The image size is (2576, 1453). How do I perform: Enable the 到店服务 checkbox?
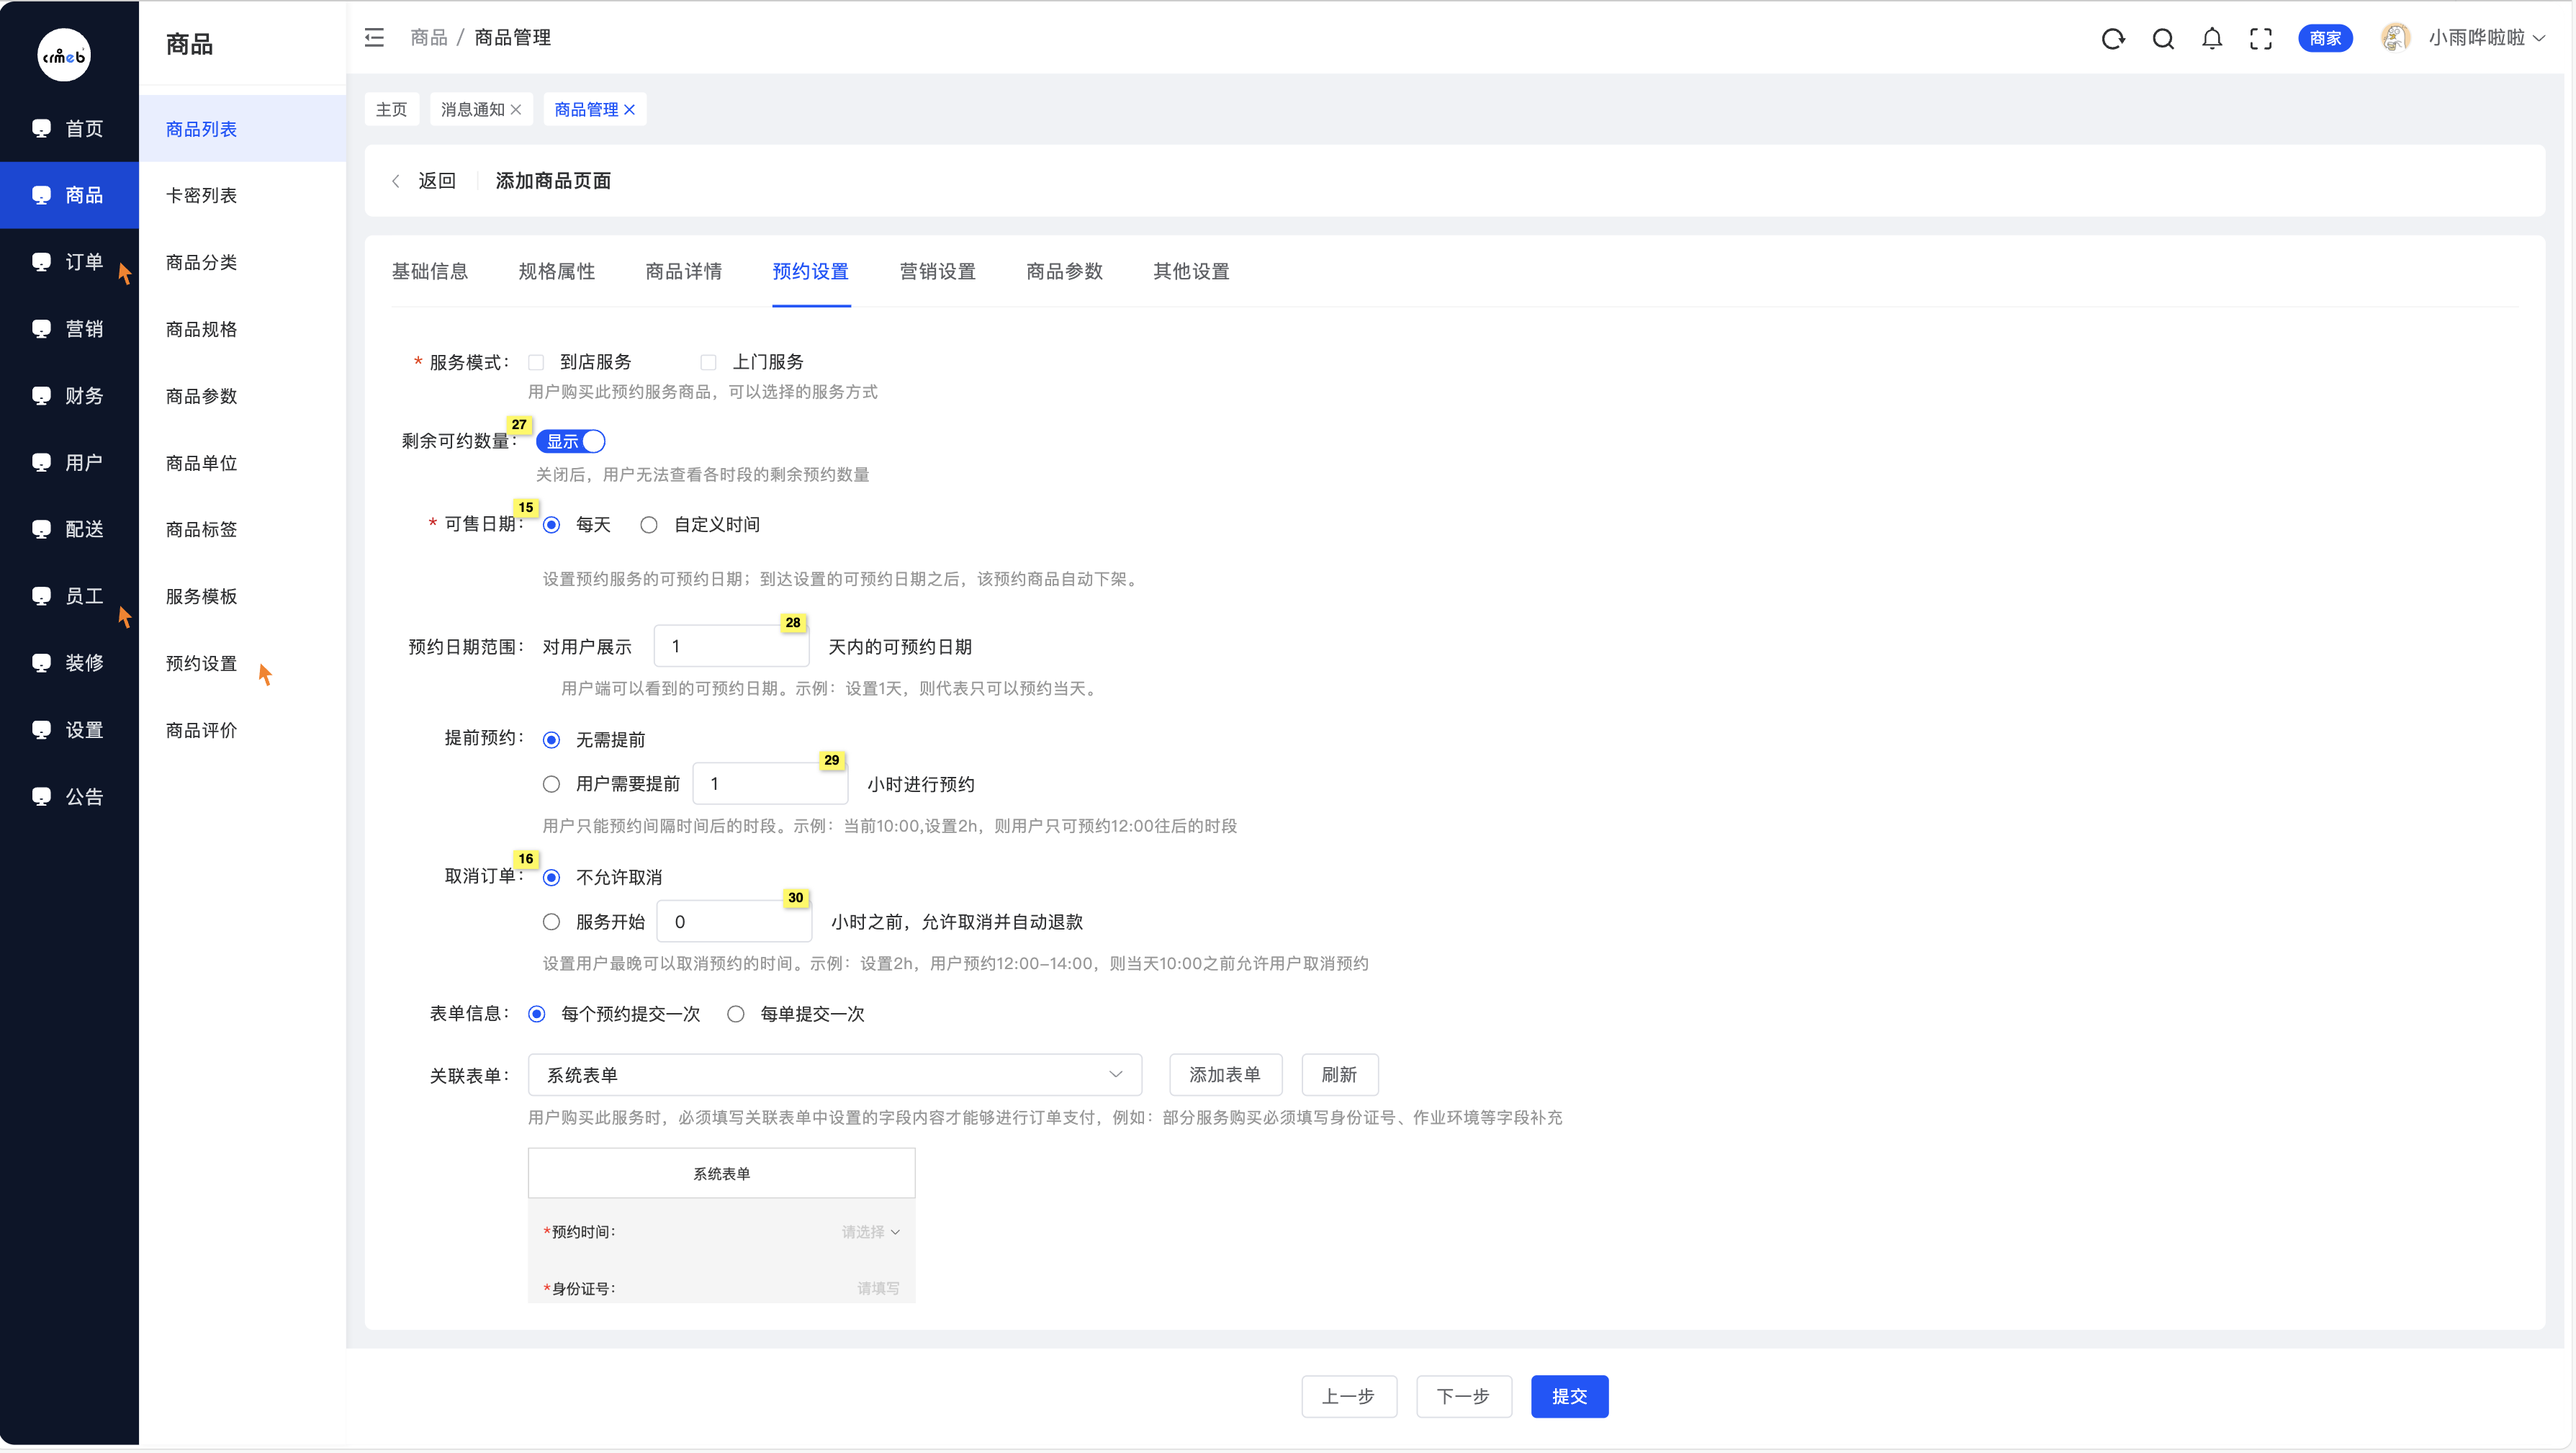[x=536, y=362]
